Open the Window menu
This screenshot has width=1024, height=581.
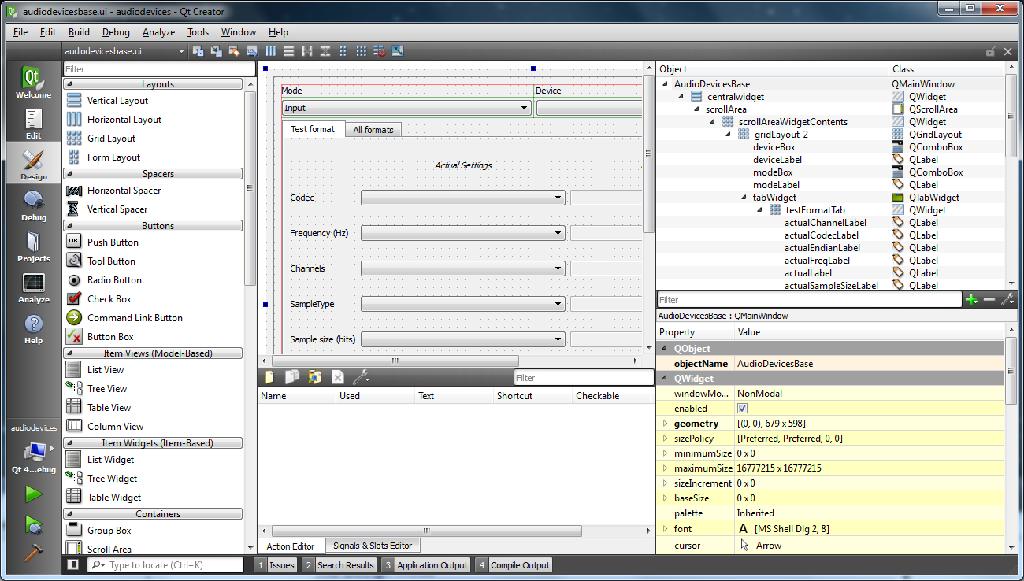click(x=238, y=32)
